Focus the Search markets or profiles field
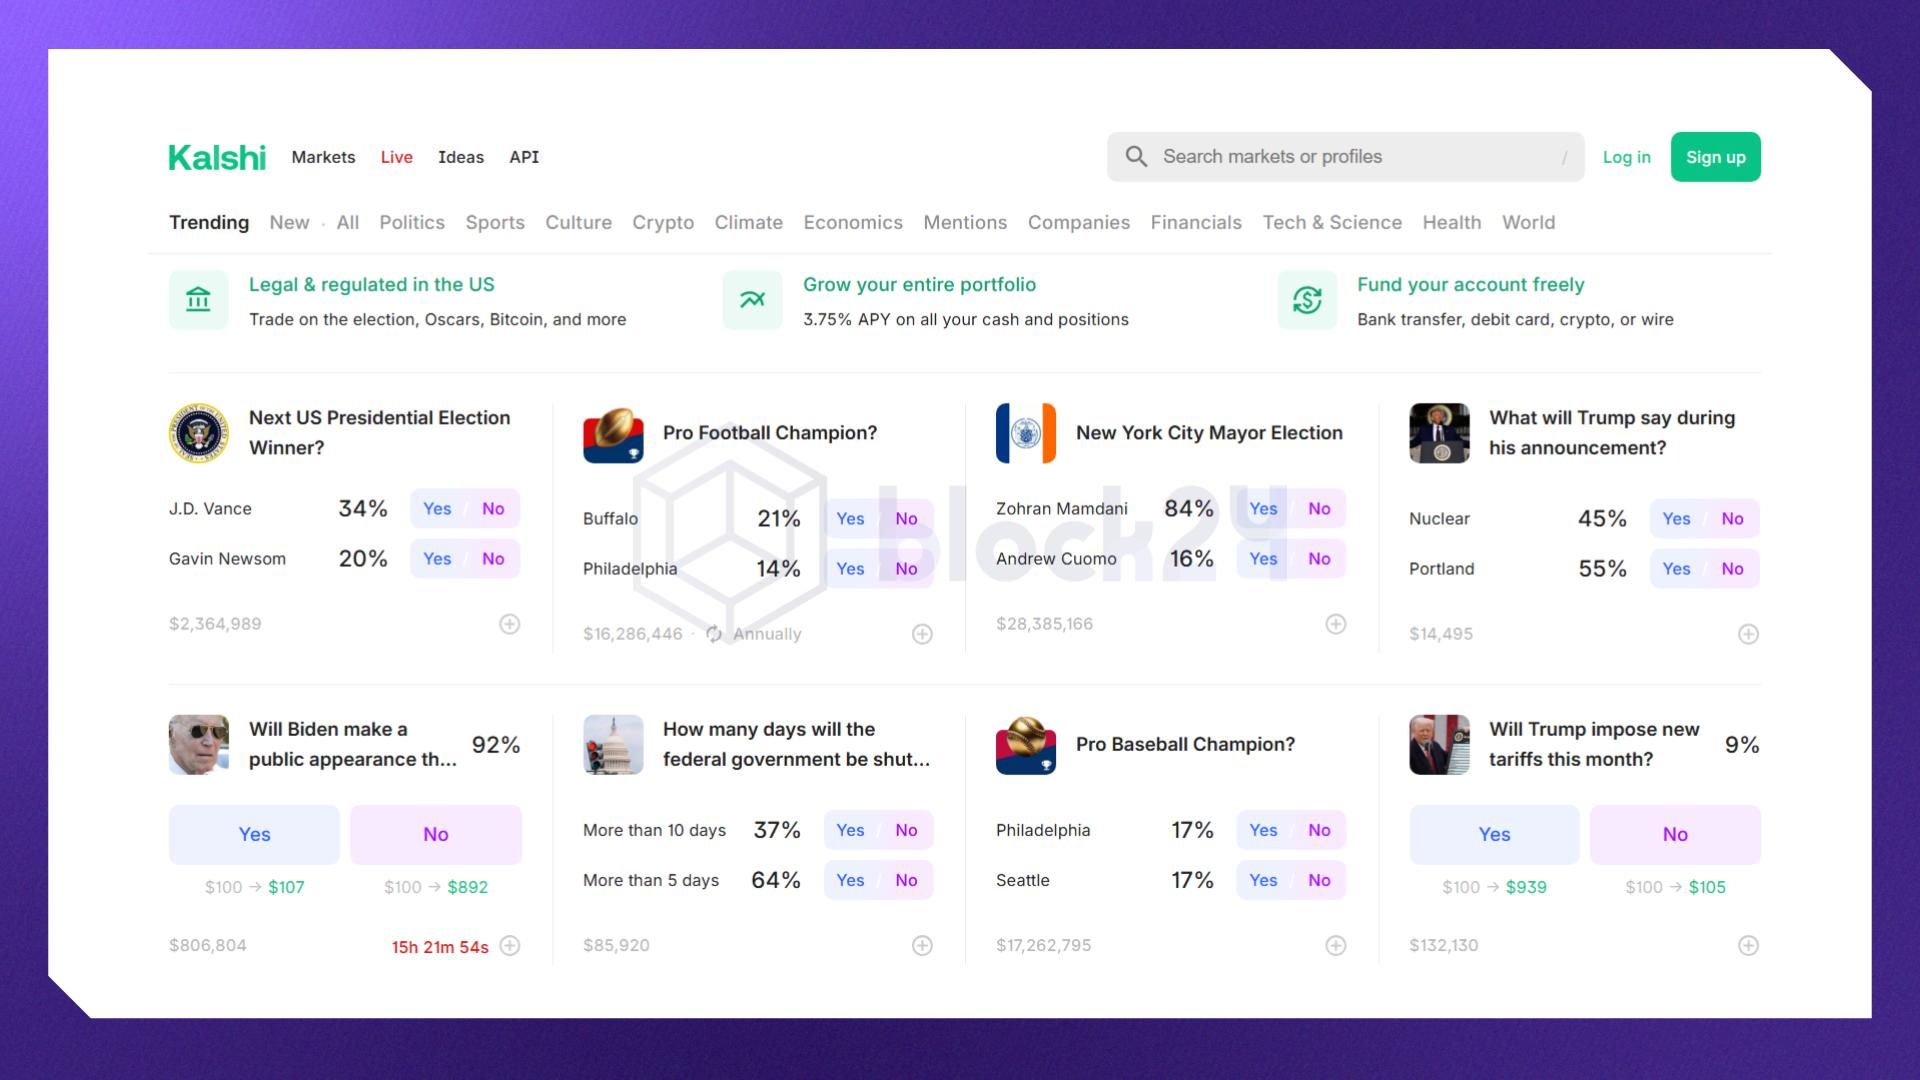Image resolution: width=1920 pixels, height=1080 pixels. [x=1350, y=157]
